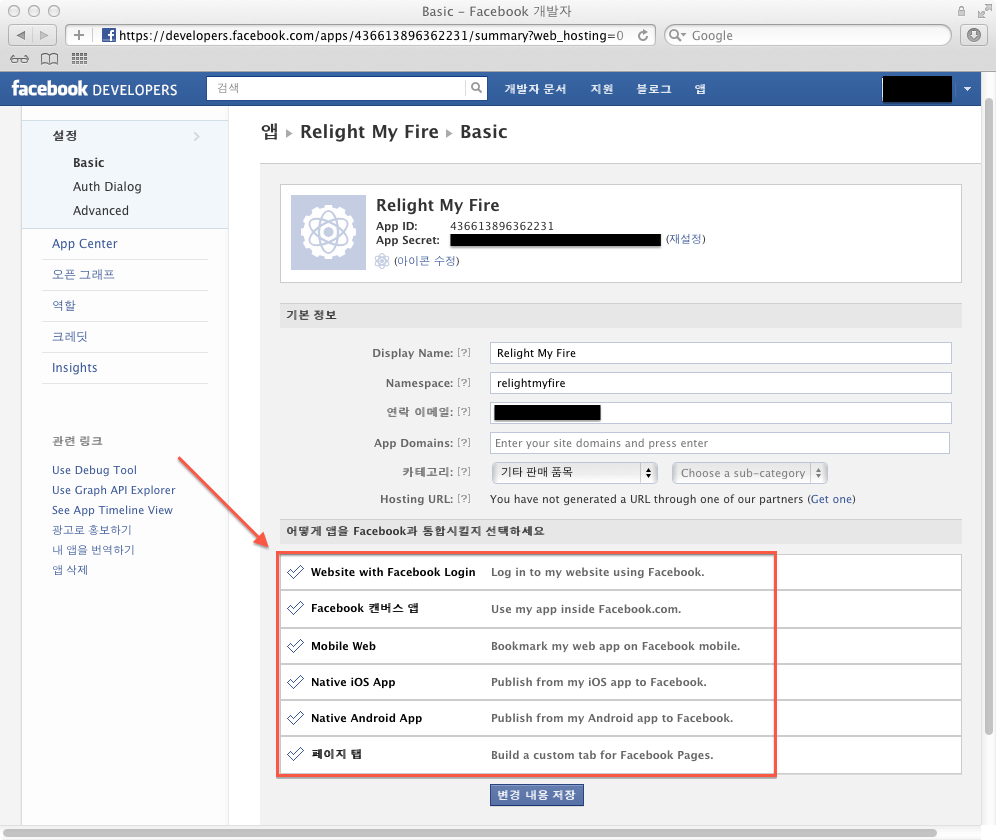This screenshot has height=840, width=996.
Task: Click the Safari reload page icon
Action: [643, 35]
